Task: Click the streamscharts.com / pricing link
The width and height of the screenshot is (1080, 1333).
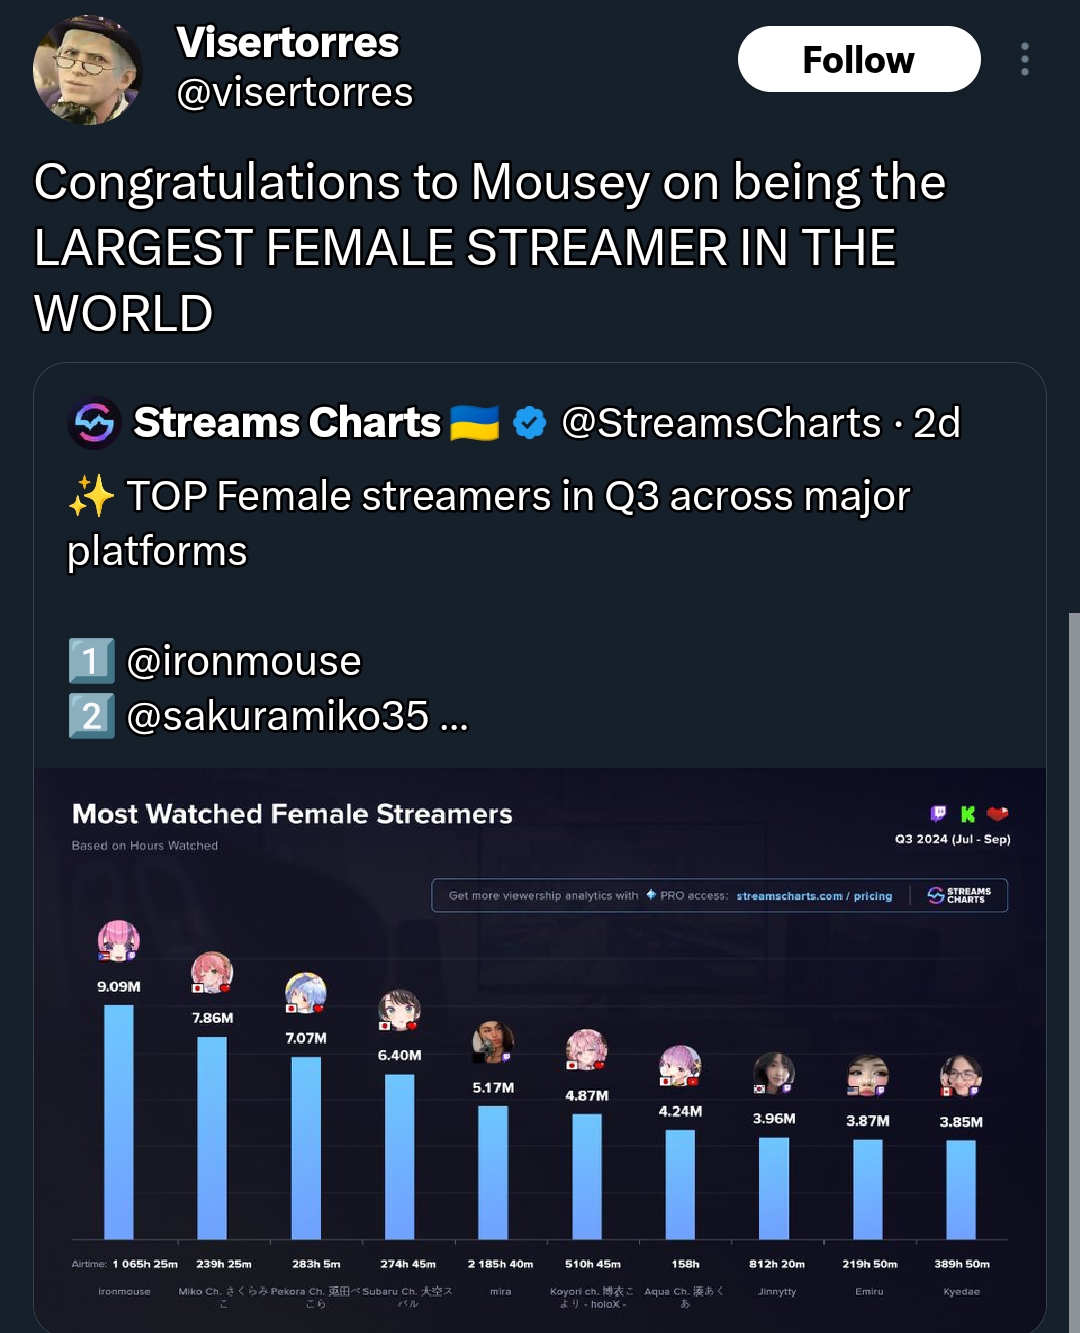Action: 814,896
